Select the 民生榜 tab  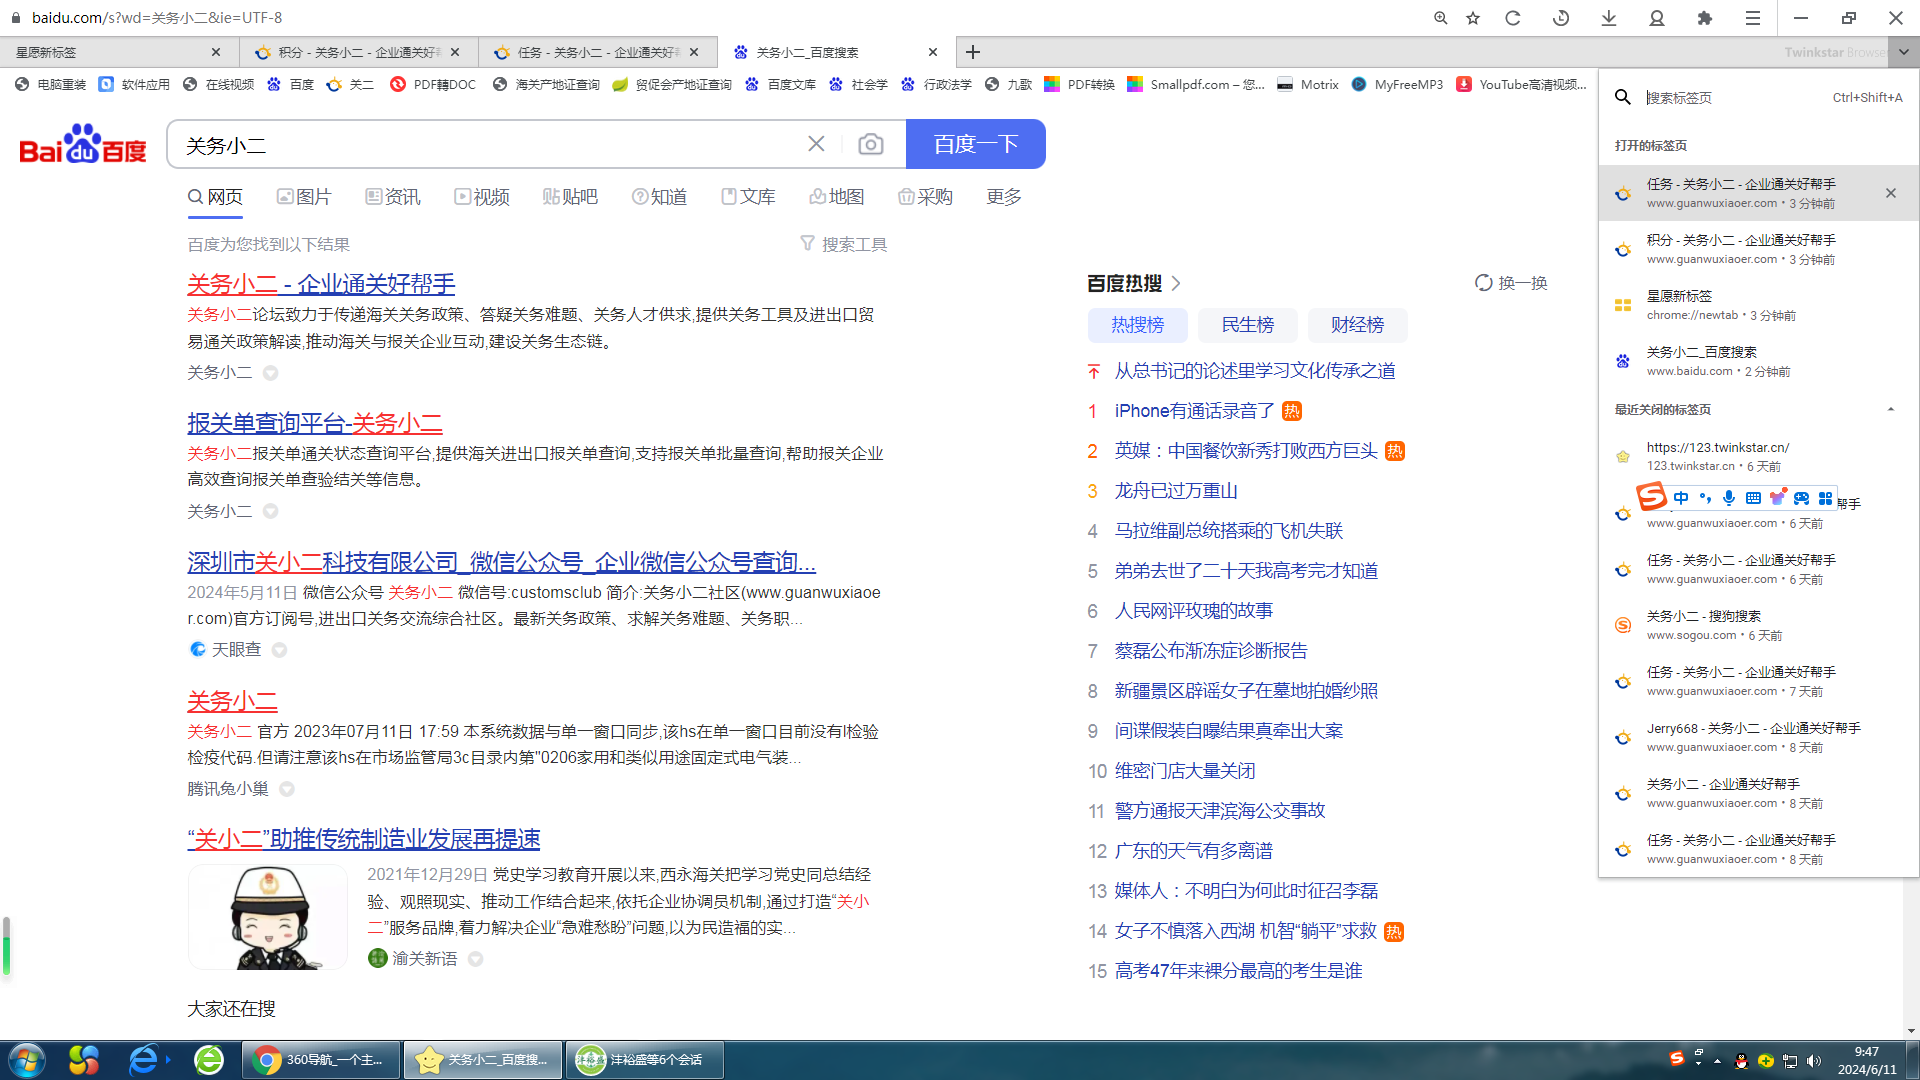pos(1248,325)
